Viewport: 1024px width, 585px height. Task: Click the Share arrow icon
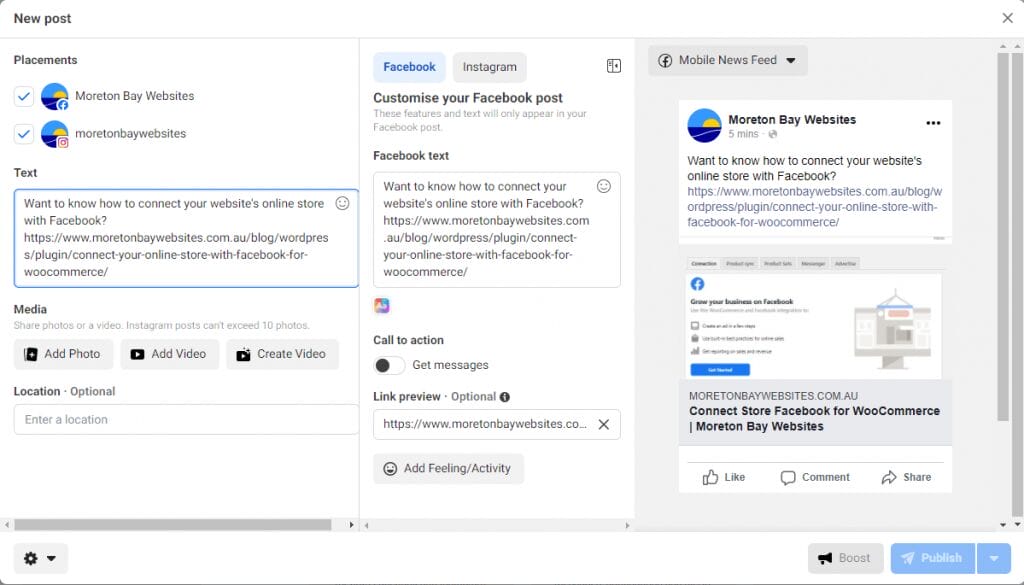pyautogui.click(x=889, y=477)
